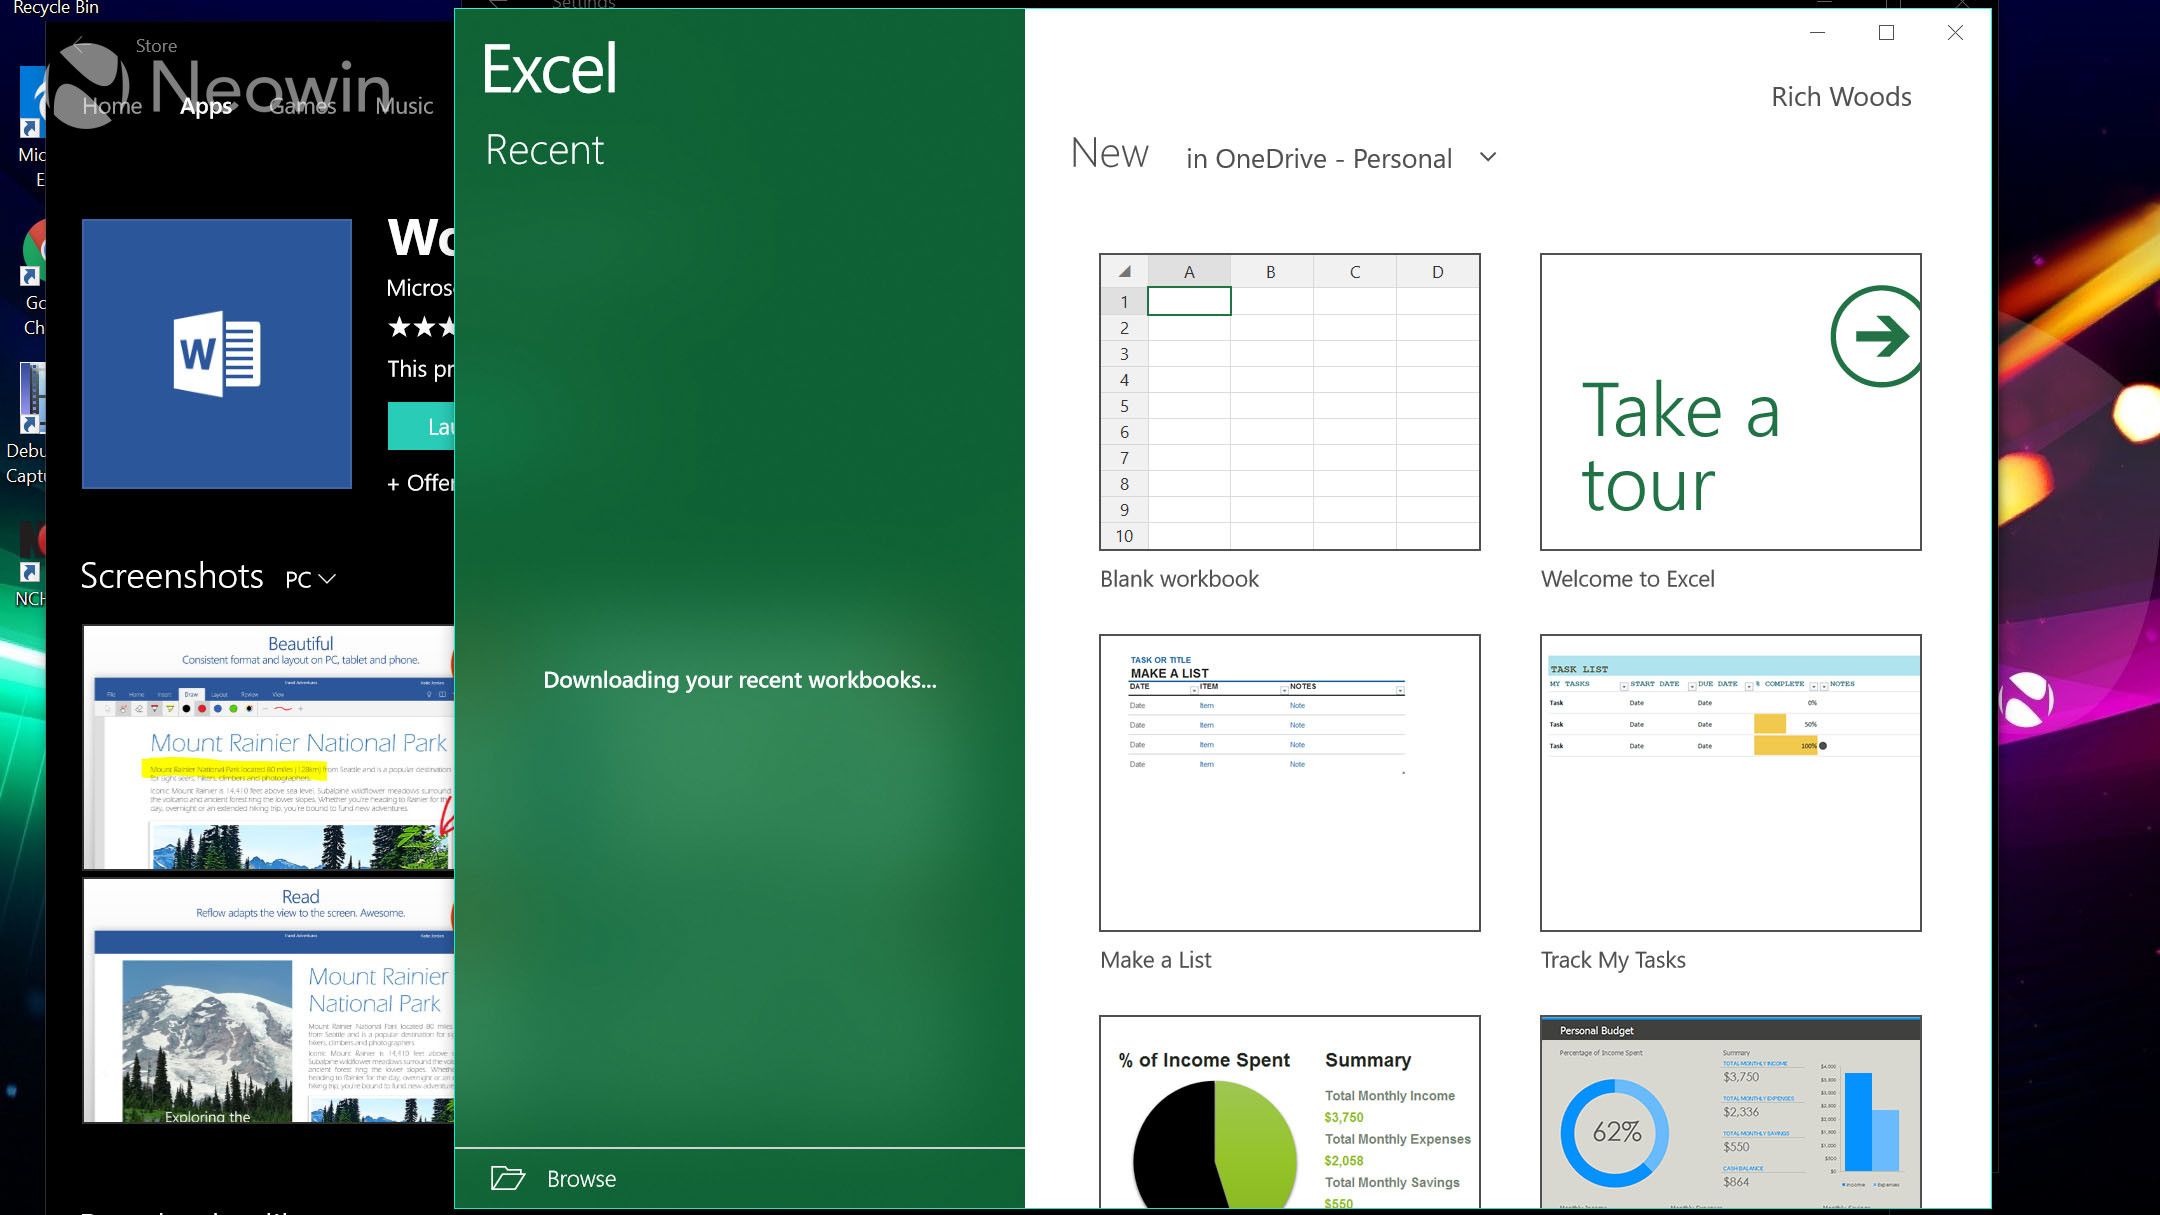Click the Rich Woods account name
The width and height of the screenshot is (2160, 1215).
point(1841,97)
